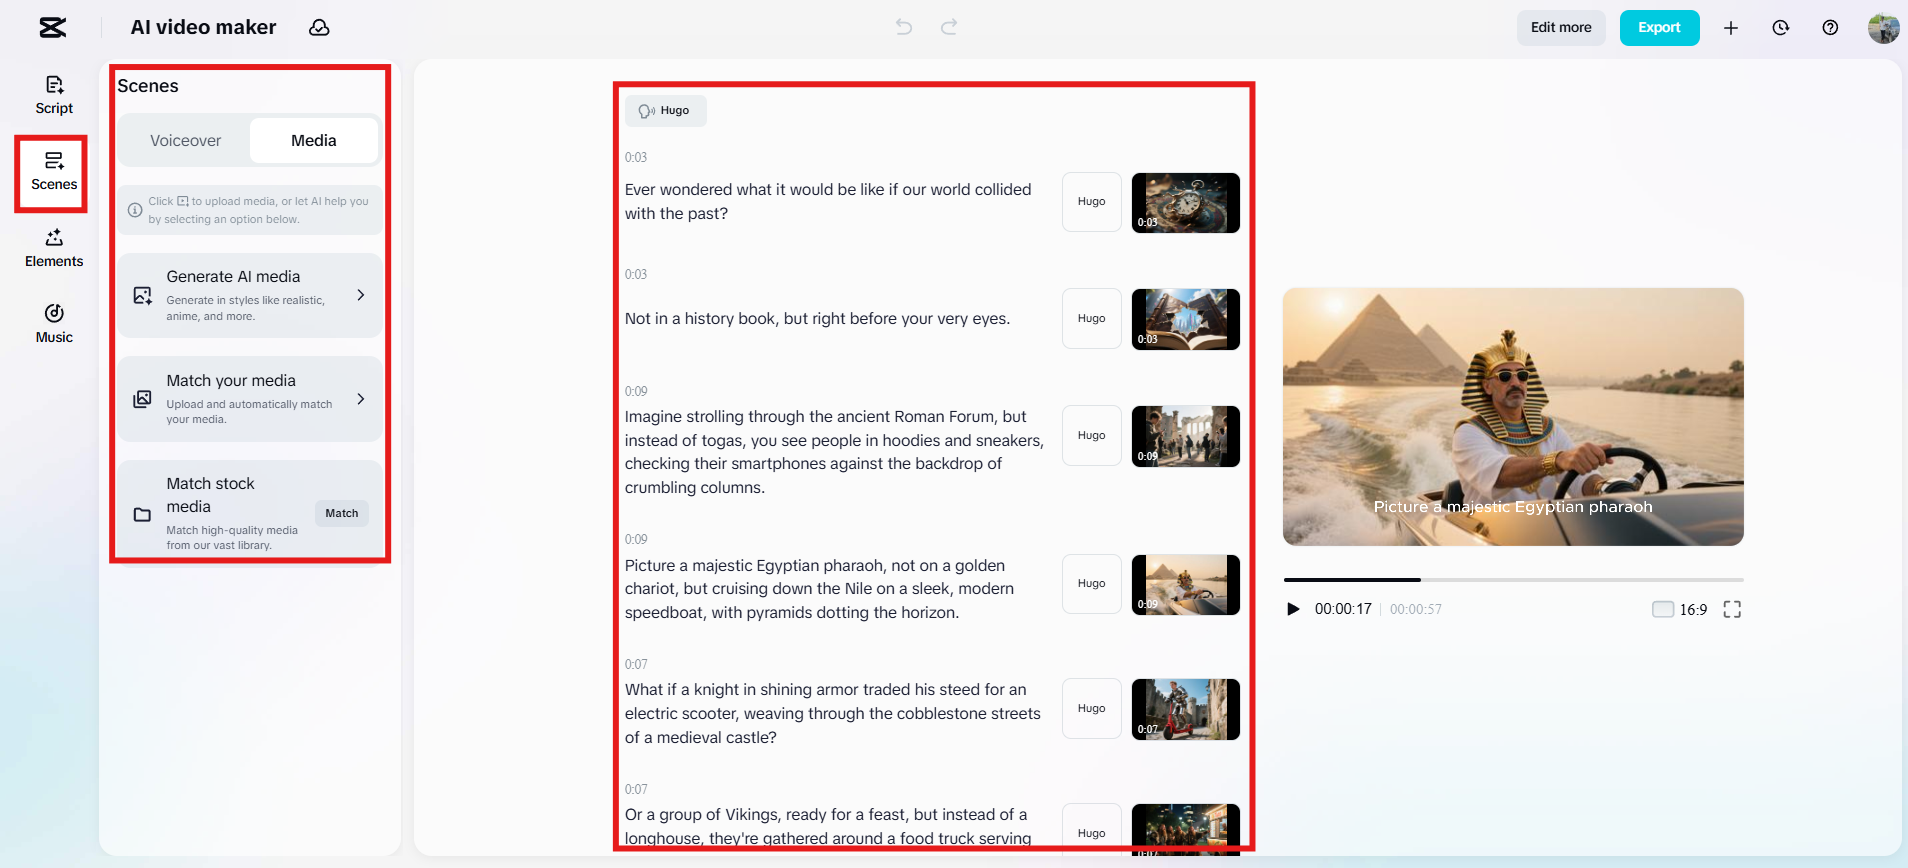This screenshot has height=868, width=1908.
Task: Open the Scenes panel in sidebar
Action: click(x=54, y=172)
